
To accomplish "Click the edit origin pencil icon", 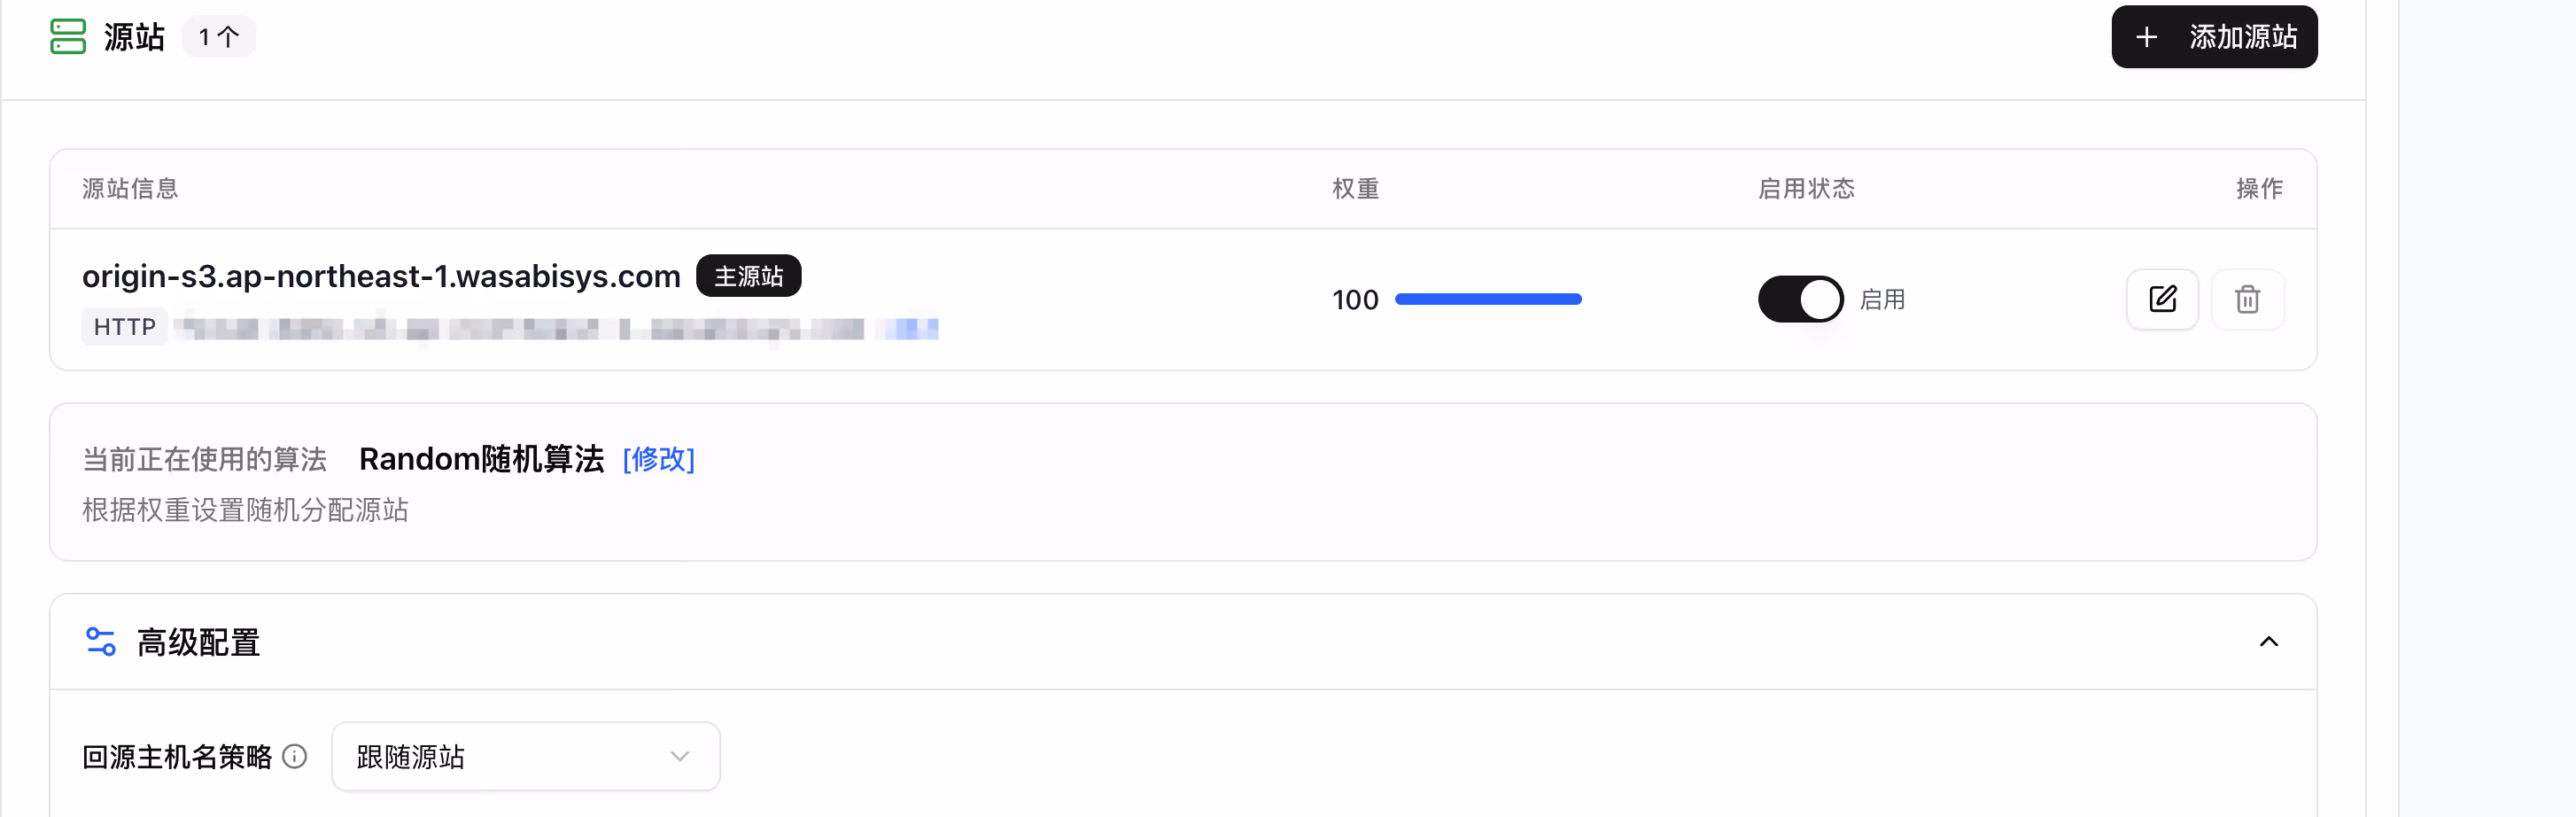I will [x=2162, y=299].
